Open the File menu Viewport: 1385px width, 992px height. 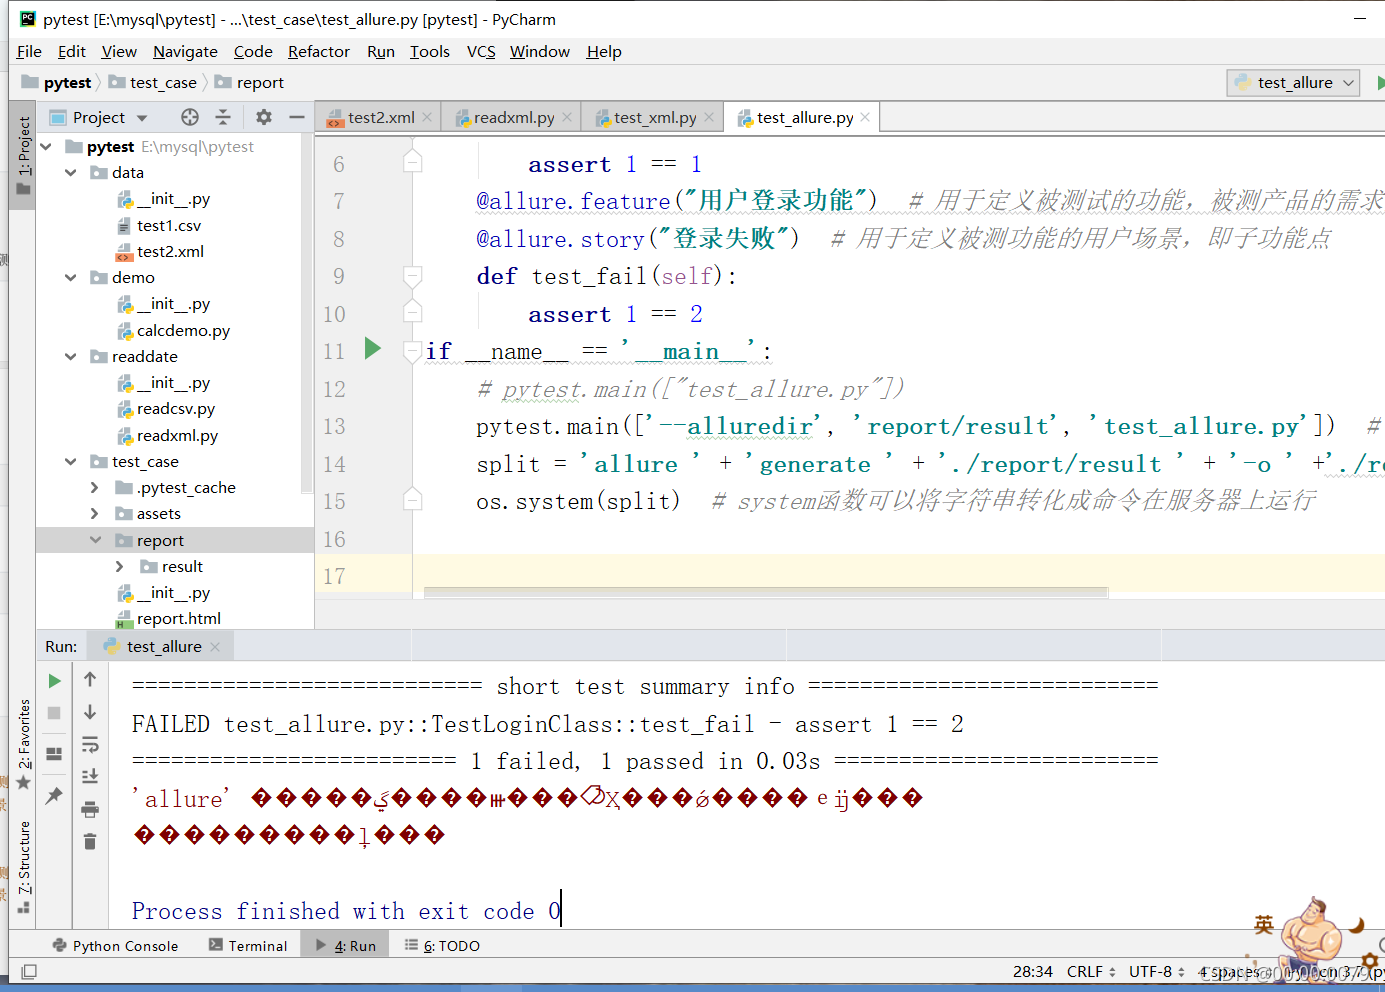(x=29, y=51)
